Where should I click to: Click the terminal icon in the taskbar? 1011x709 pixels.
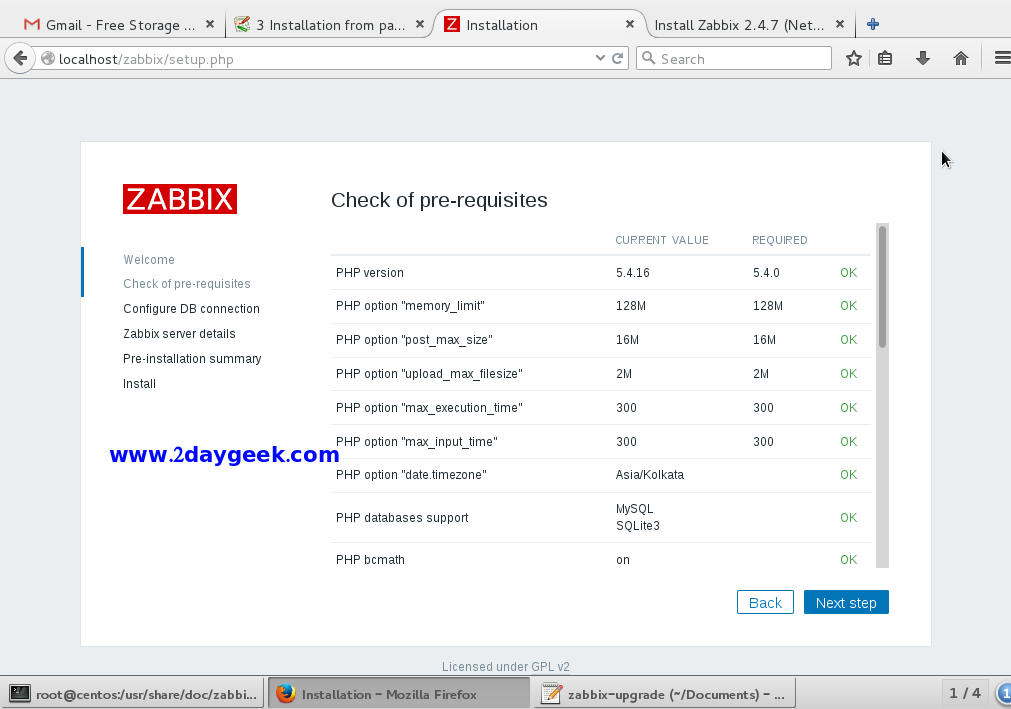[x=19, y=694]
